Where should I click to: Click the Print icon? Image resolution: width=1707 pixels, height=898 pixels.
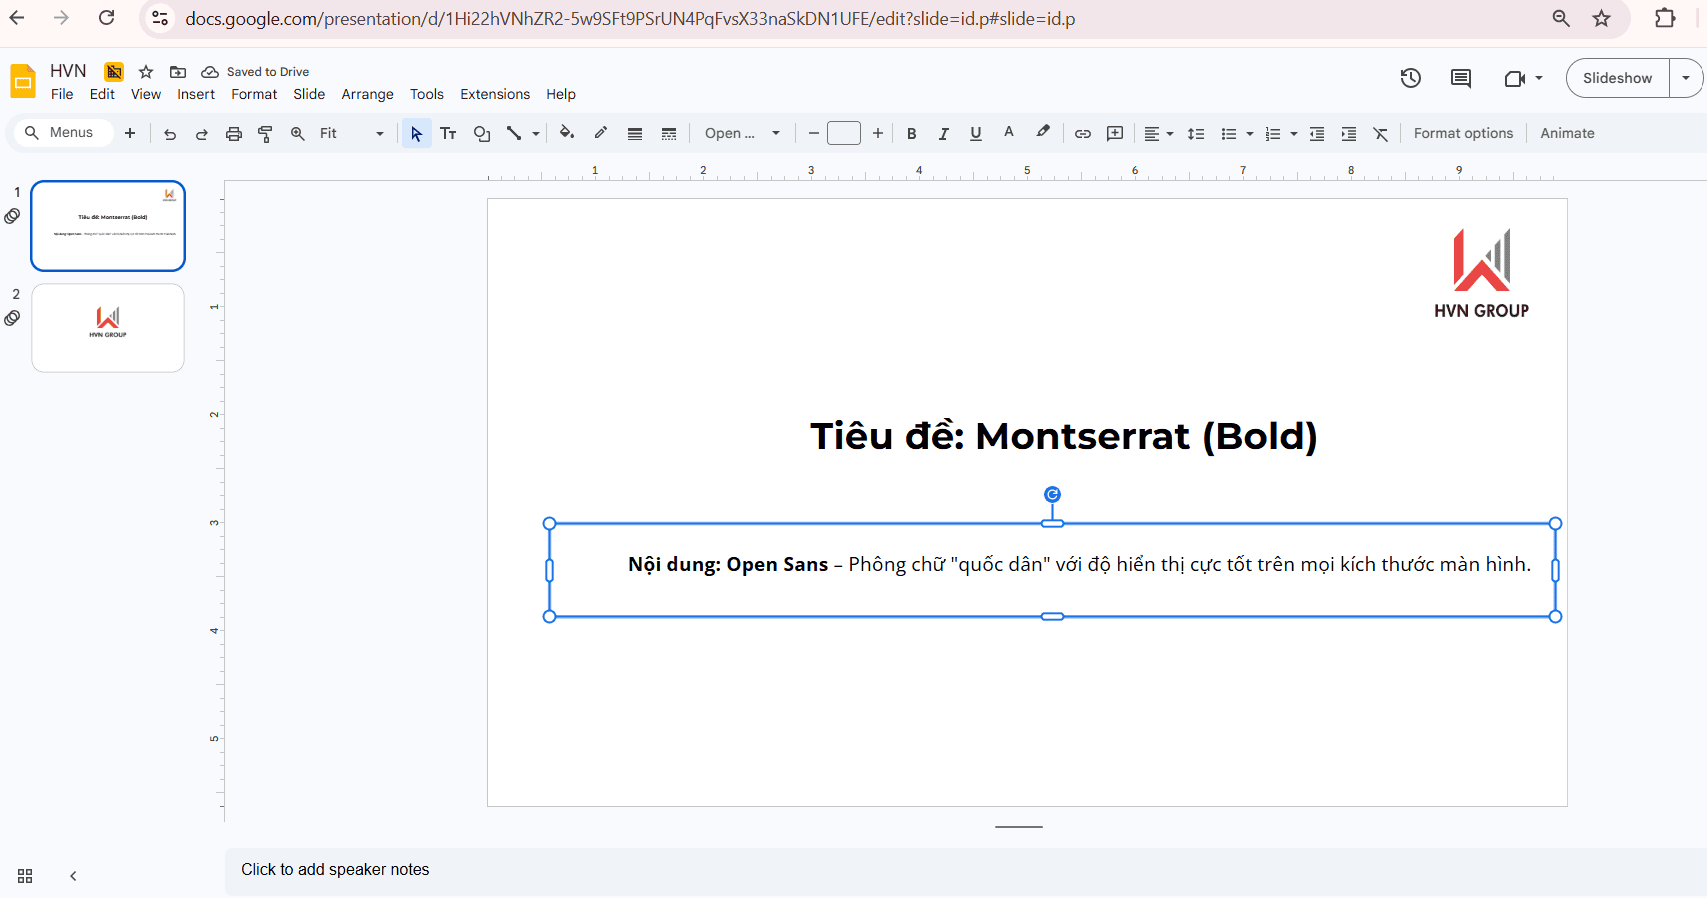[x=234, y=133]
